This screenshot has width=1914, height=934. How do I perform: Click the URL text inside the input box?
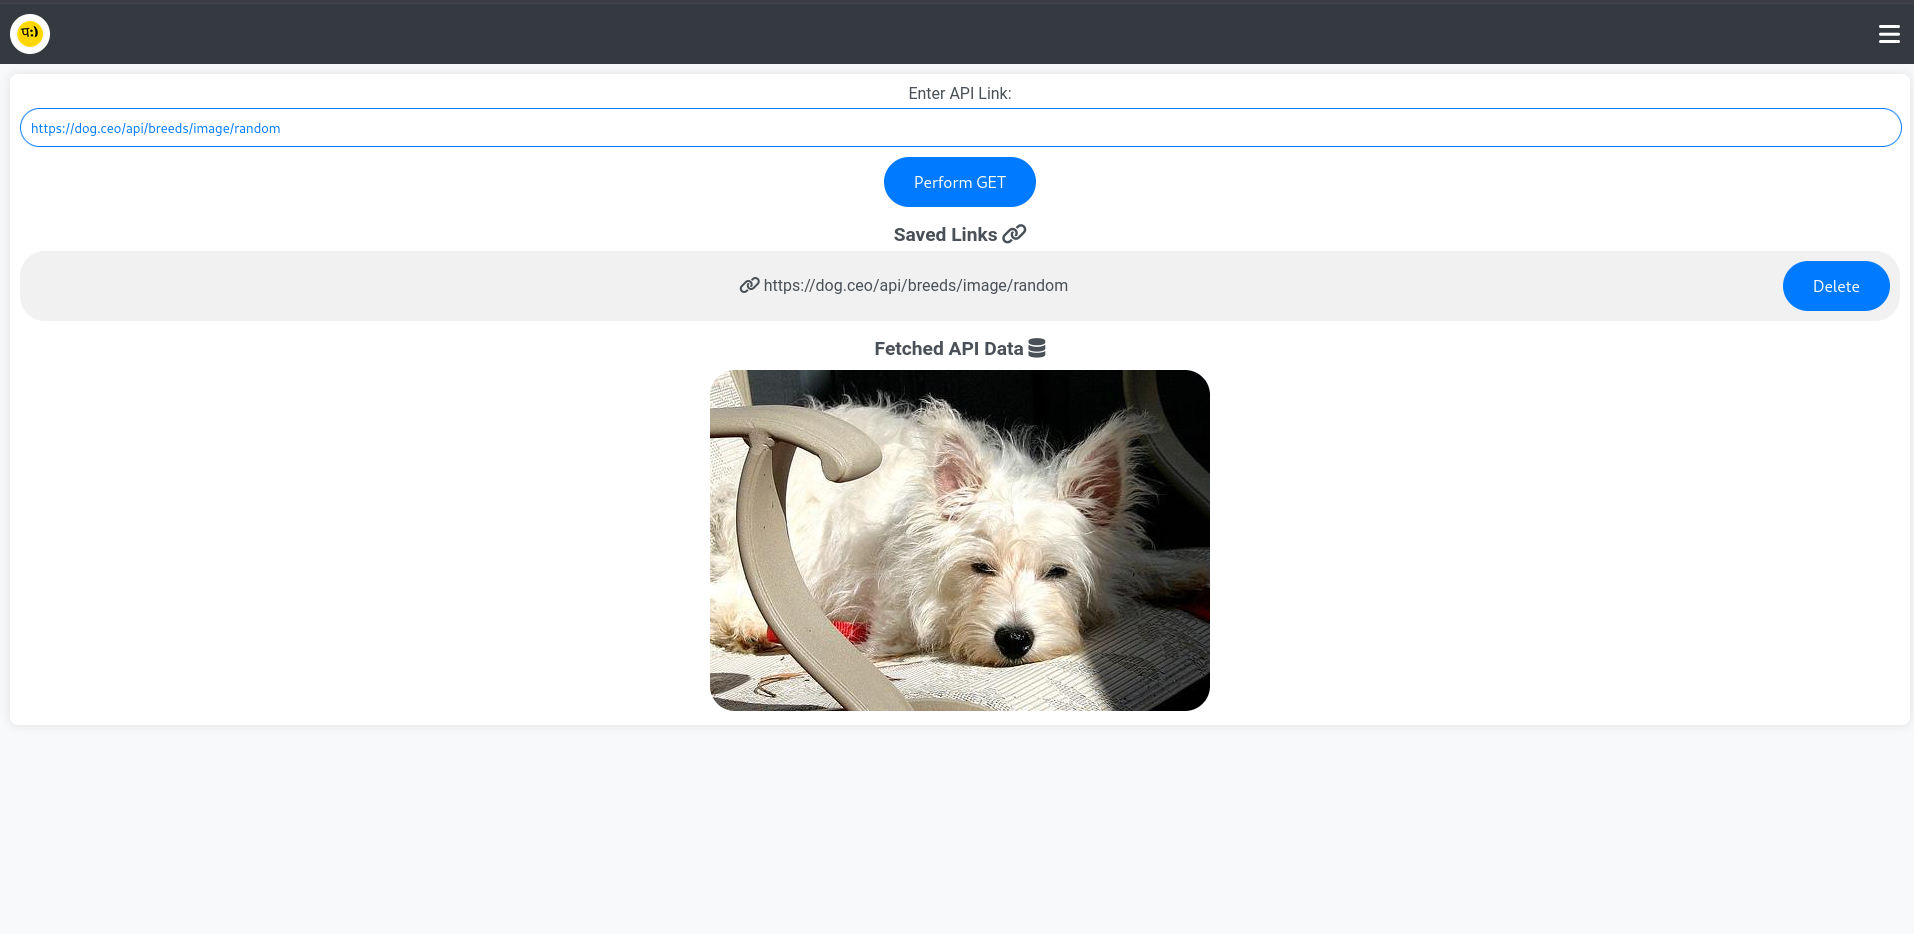coord(155,128)
